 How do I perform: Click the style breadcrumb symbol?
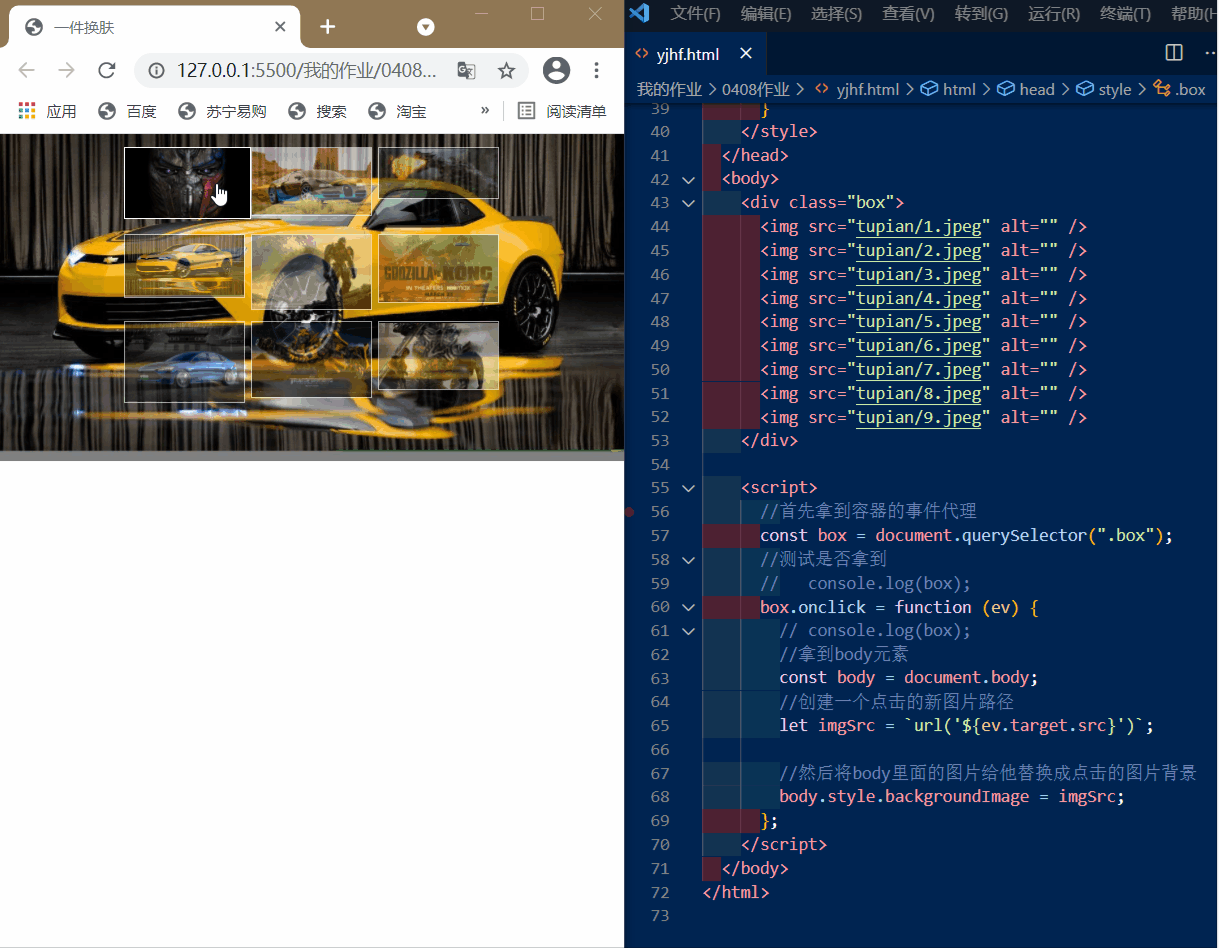[x=1104, y=89]
